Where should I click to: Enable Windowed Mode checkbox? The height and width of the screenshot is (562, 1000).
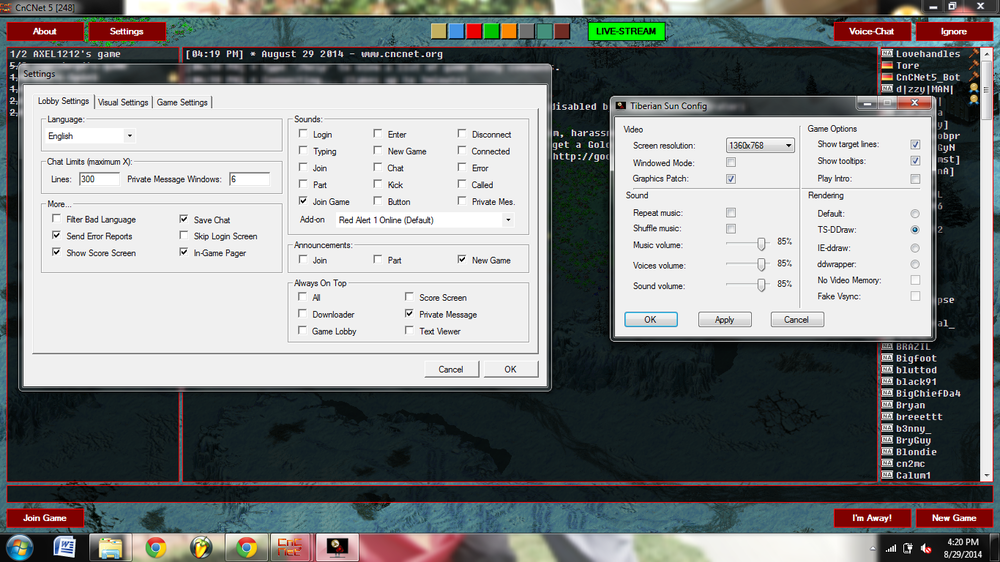pos(731,163)
